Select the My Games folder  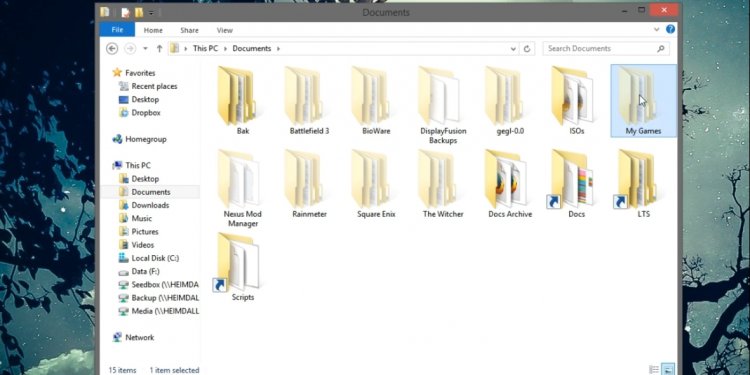pos(643,101)
